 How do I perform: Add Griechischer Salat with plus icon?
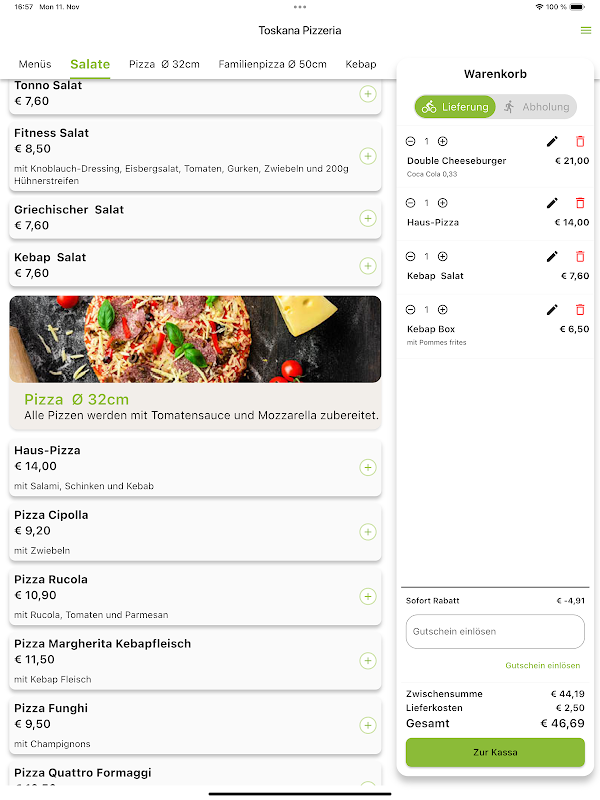(x=368, y=218)
